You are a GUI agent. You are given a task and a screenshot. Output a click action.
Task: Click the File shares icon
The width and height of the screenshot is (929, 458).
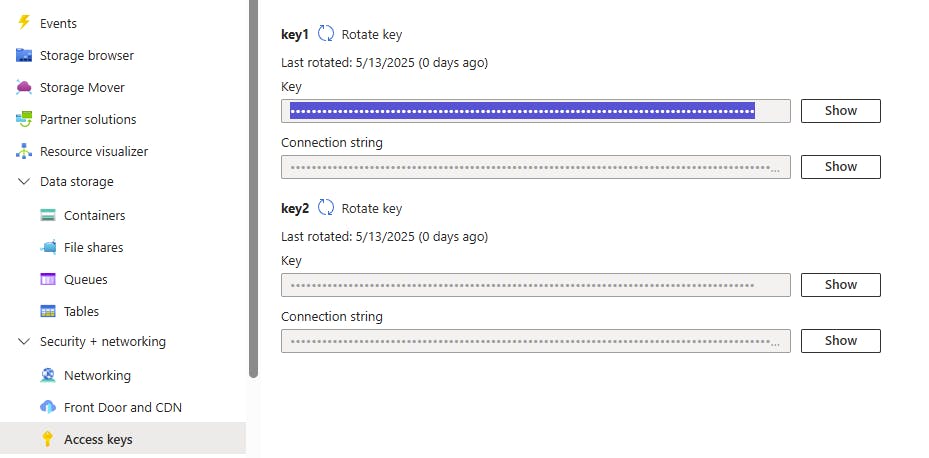(48, 247)
